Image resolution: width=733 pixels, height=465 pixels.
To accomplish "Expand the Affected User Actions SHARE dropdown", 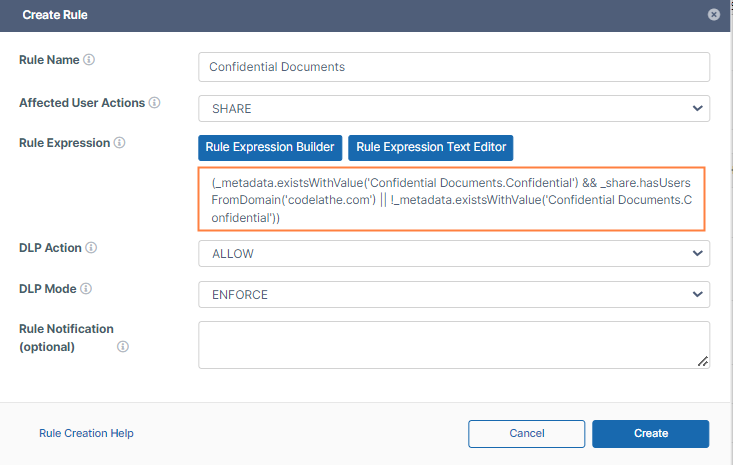I will point(454,108).
